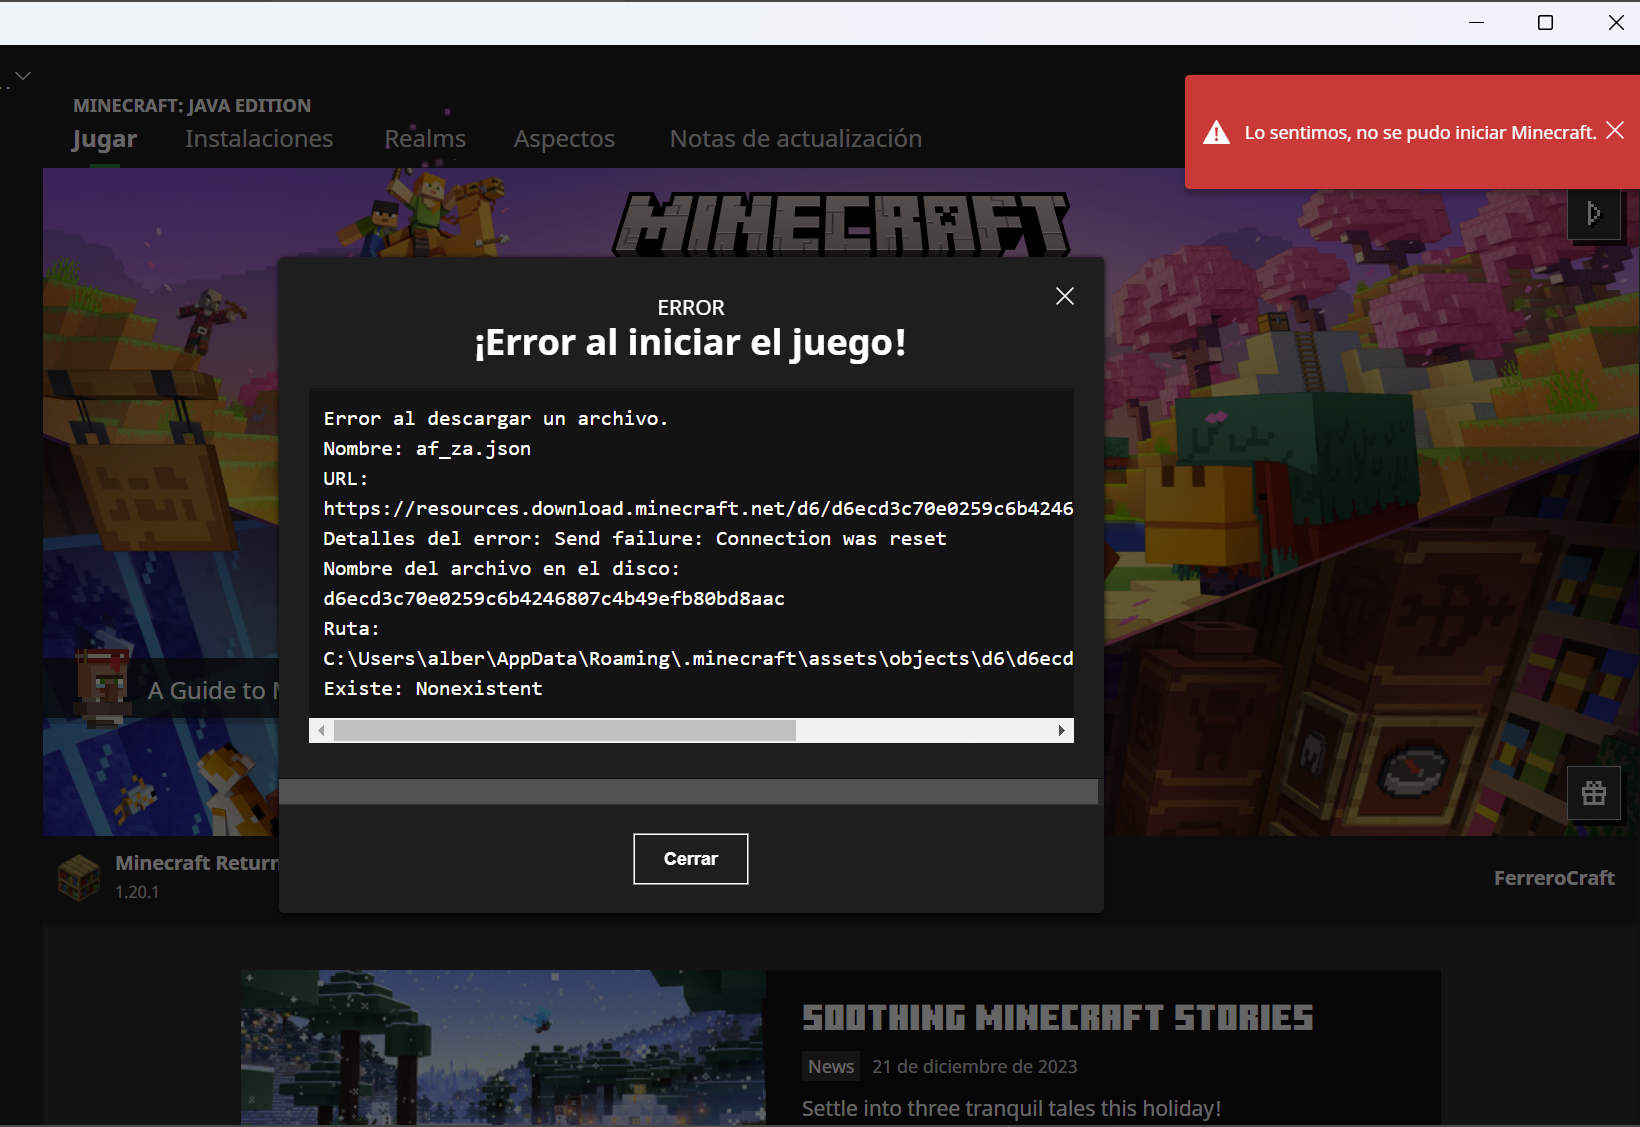Open the 'Soothing Minecraft Stories' headline
This screenshot has width=1640, height=1127.
pos(1058,1018)
